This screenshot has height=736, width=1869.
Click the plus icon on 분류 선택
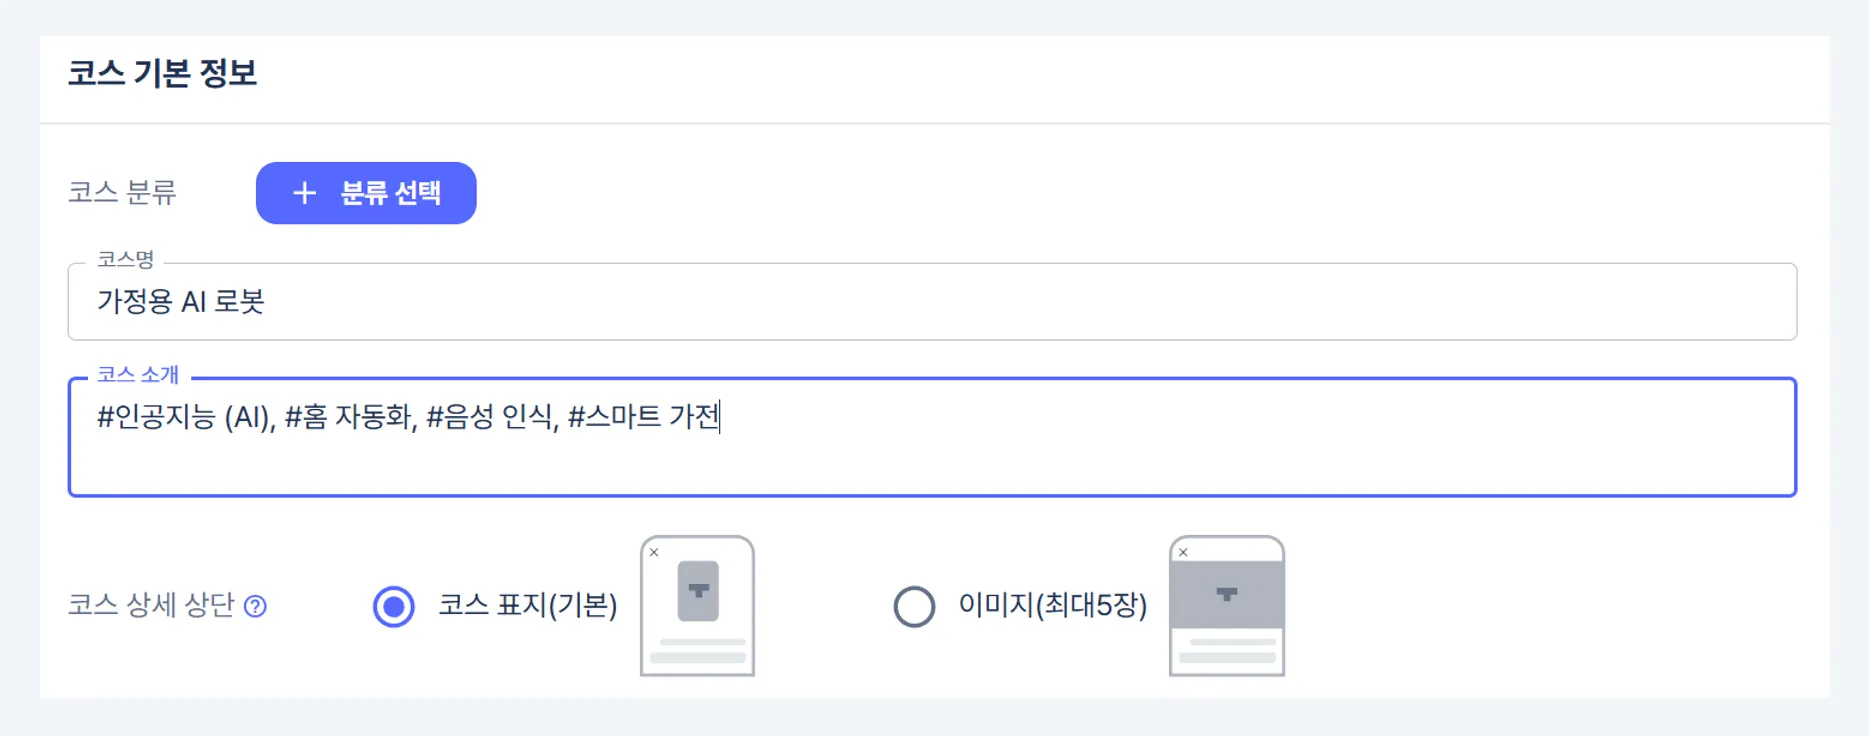point(304,193)
